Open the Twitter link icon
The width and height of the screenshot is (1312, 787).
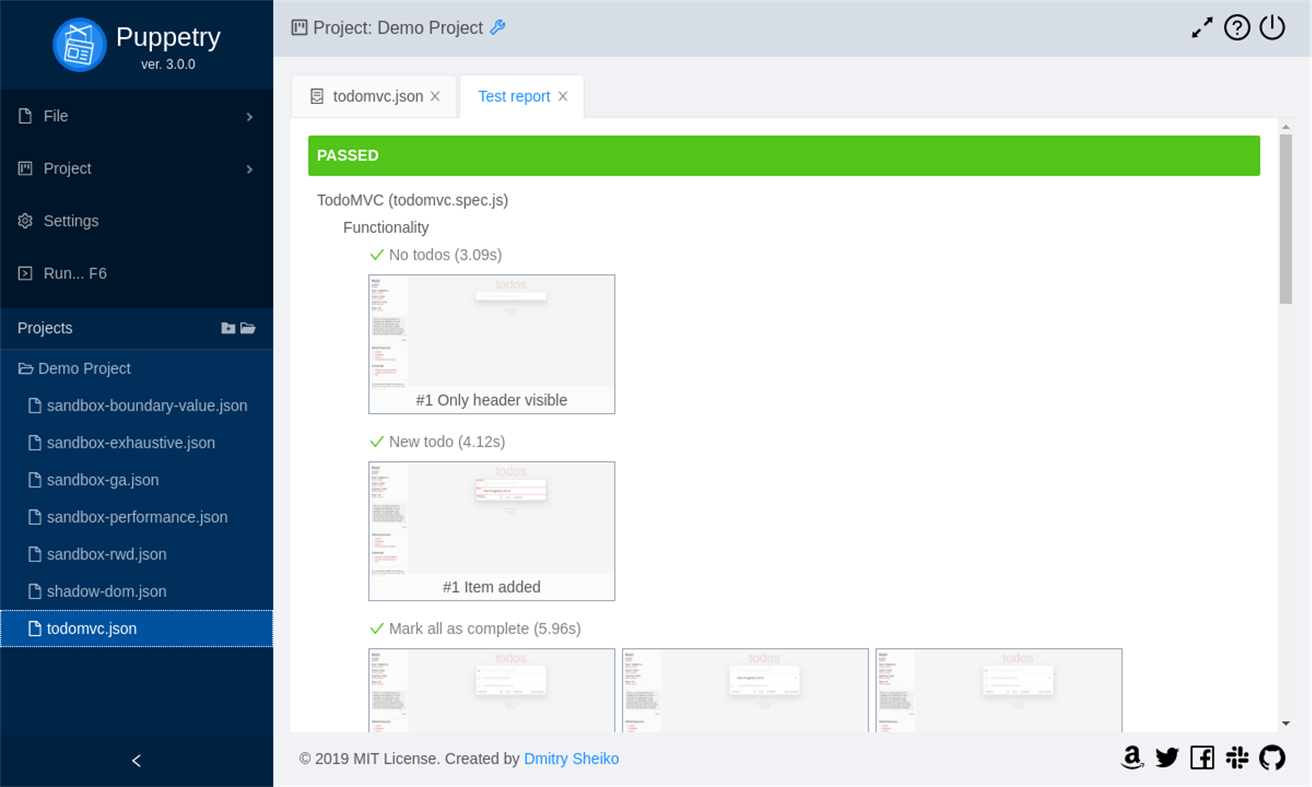[x=1167, y=758]
